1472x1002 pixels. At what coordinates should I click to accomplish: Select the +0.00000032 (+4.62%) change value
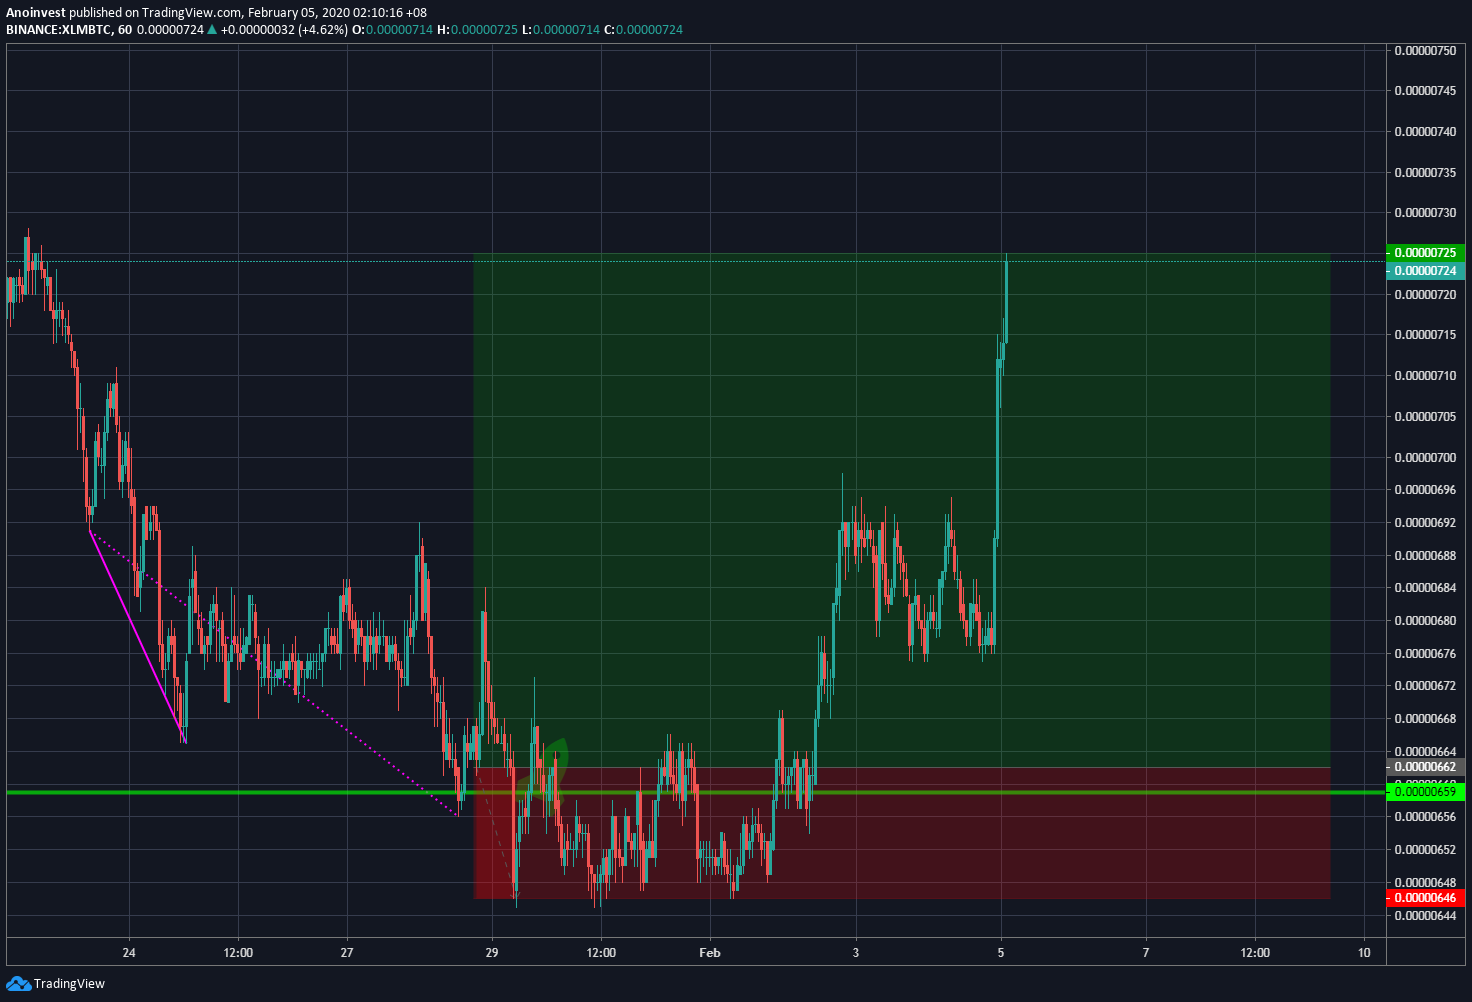285,30
